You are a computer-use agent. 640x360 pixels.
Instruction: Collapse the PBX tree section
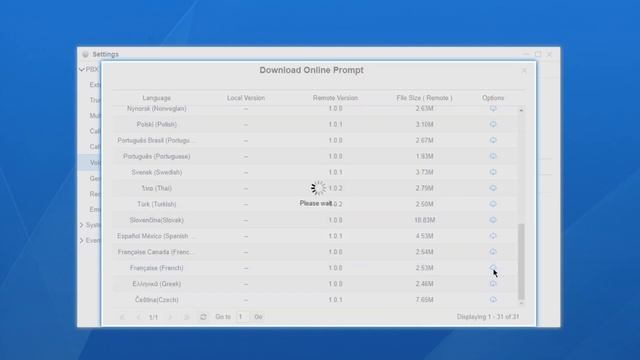click(x=82, y=69)
